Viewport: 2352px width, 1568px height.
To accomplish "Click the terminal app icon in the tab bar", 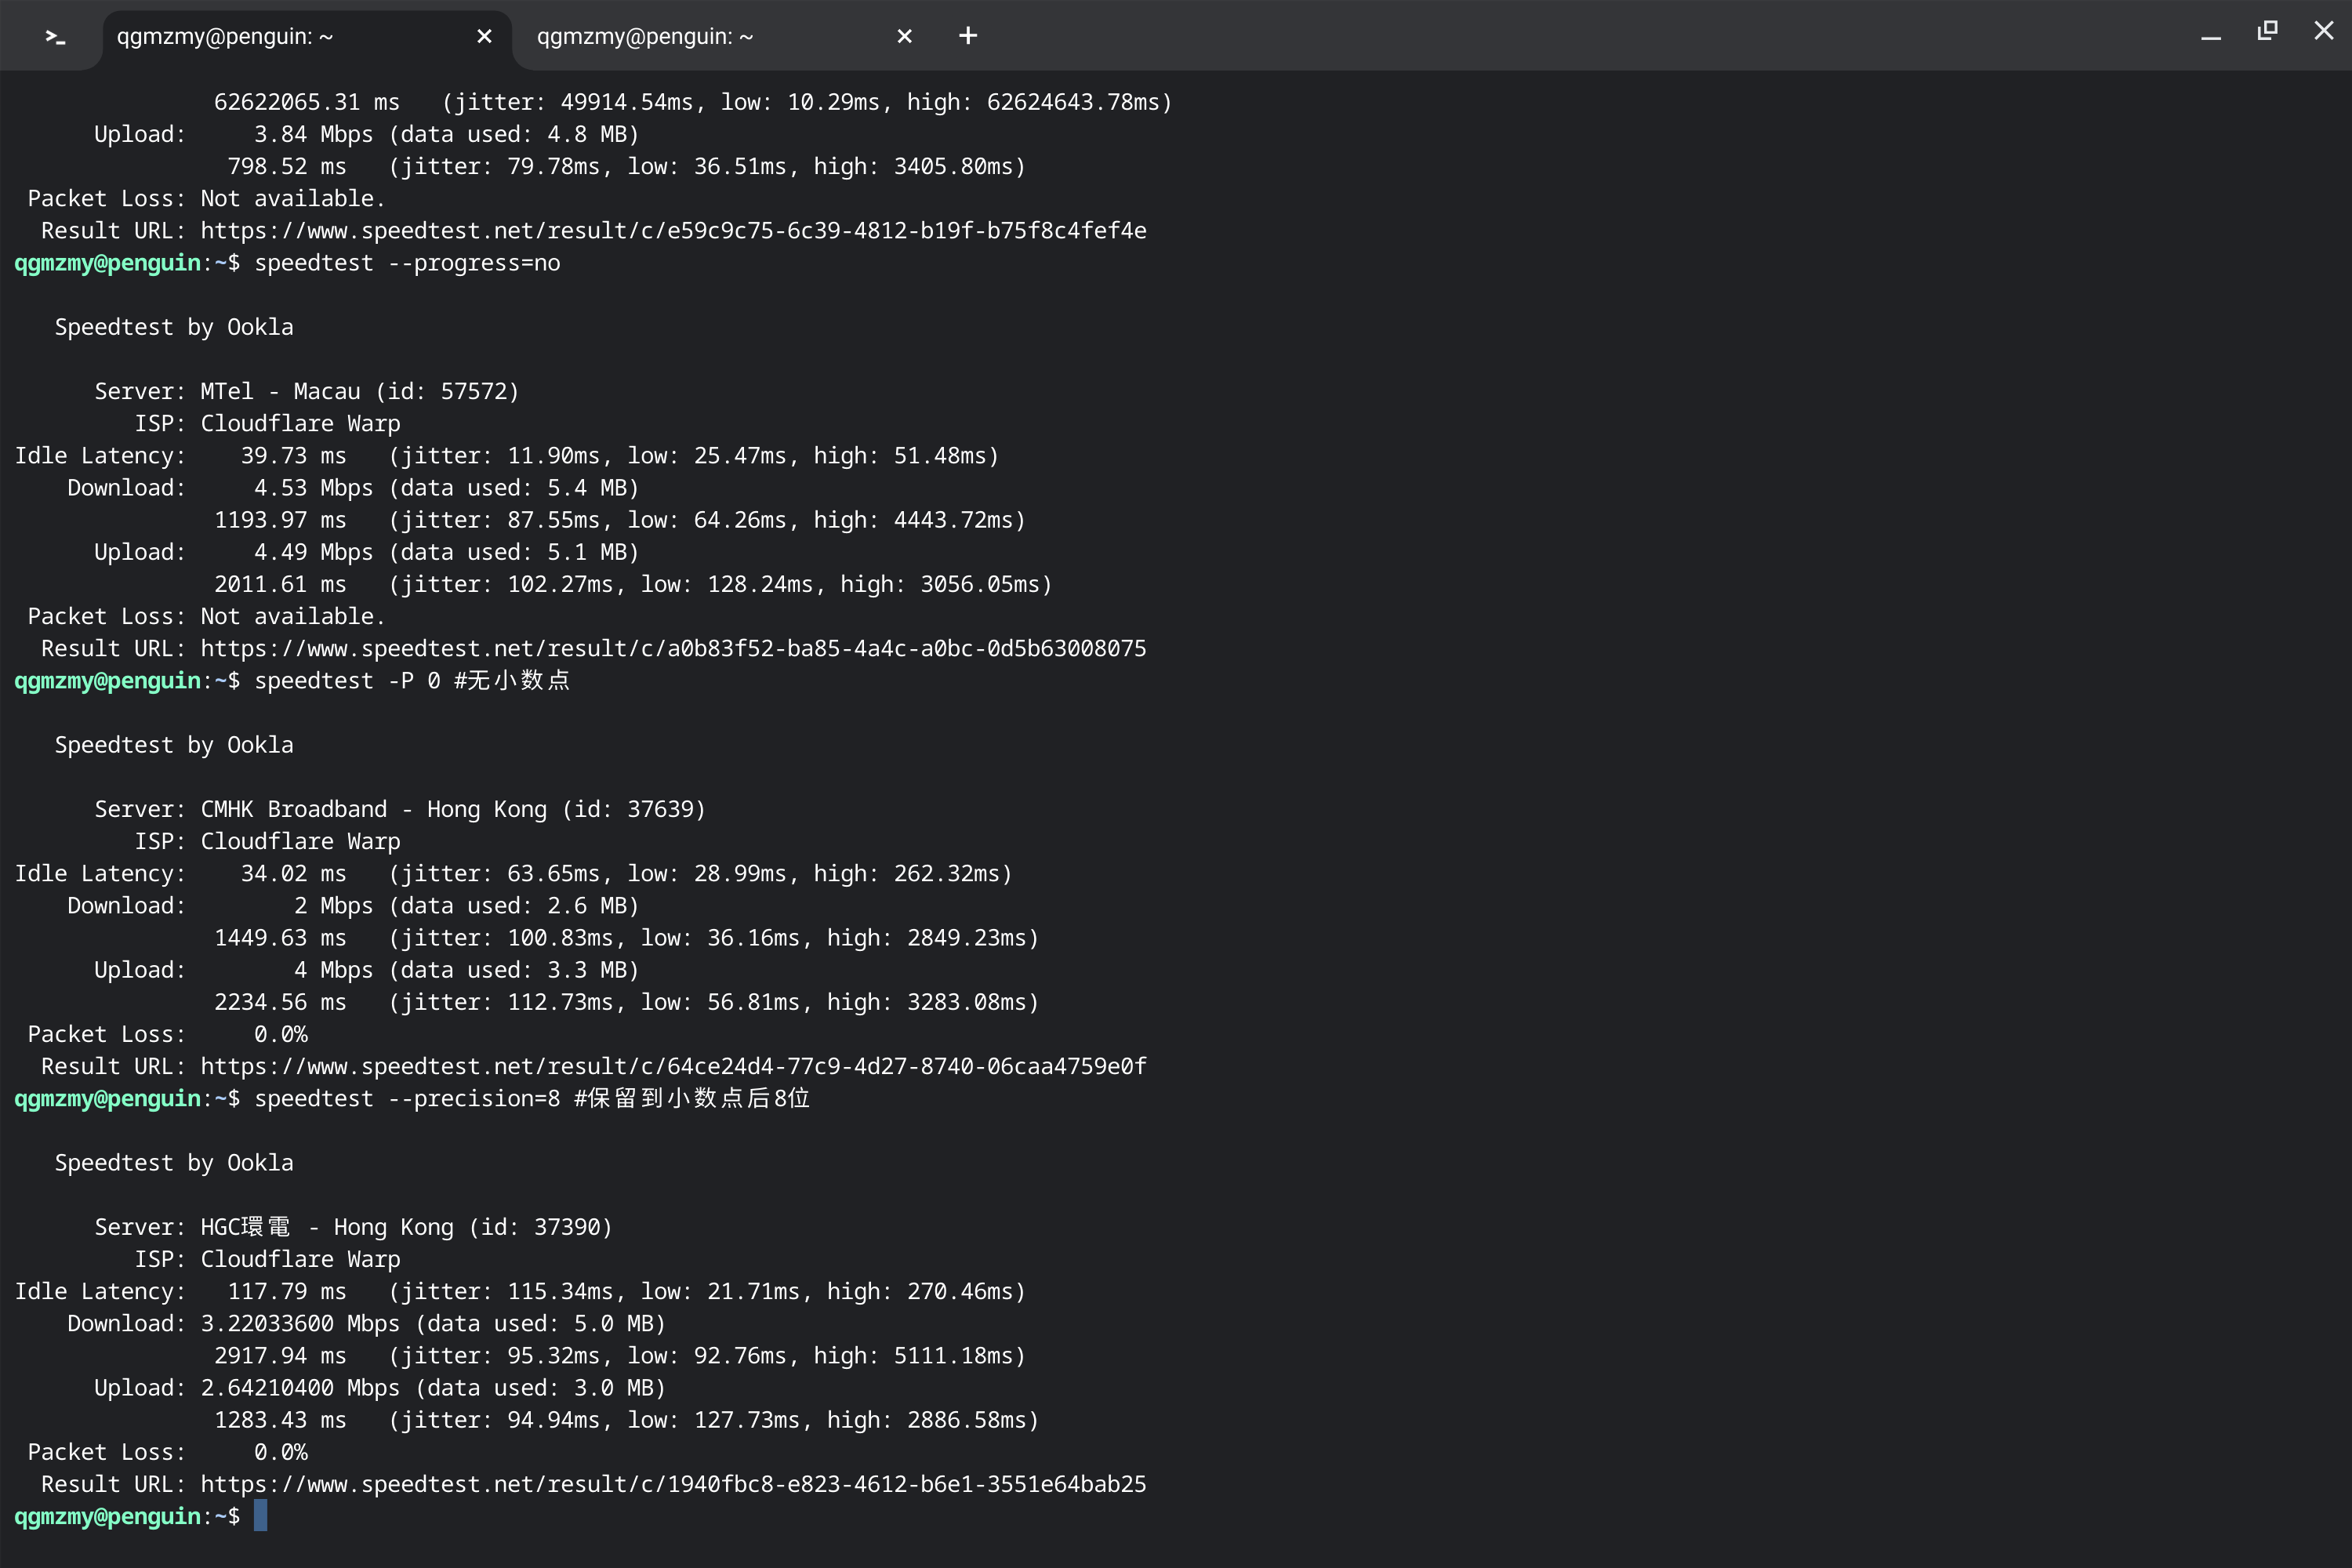I will tap(55, 37).
